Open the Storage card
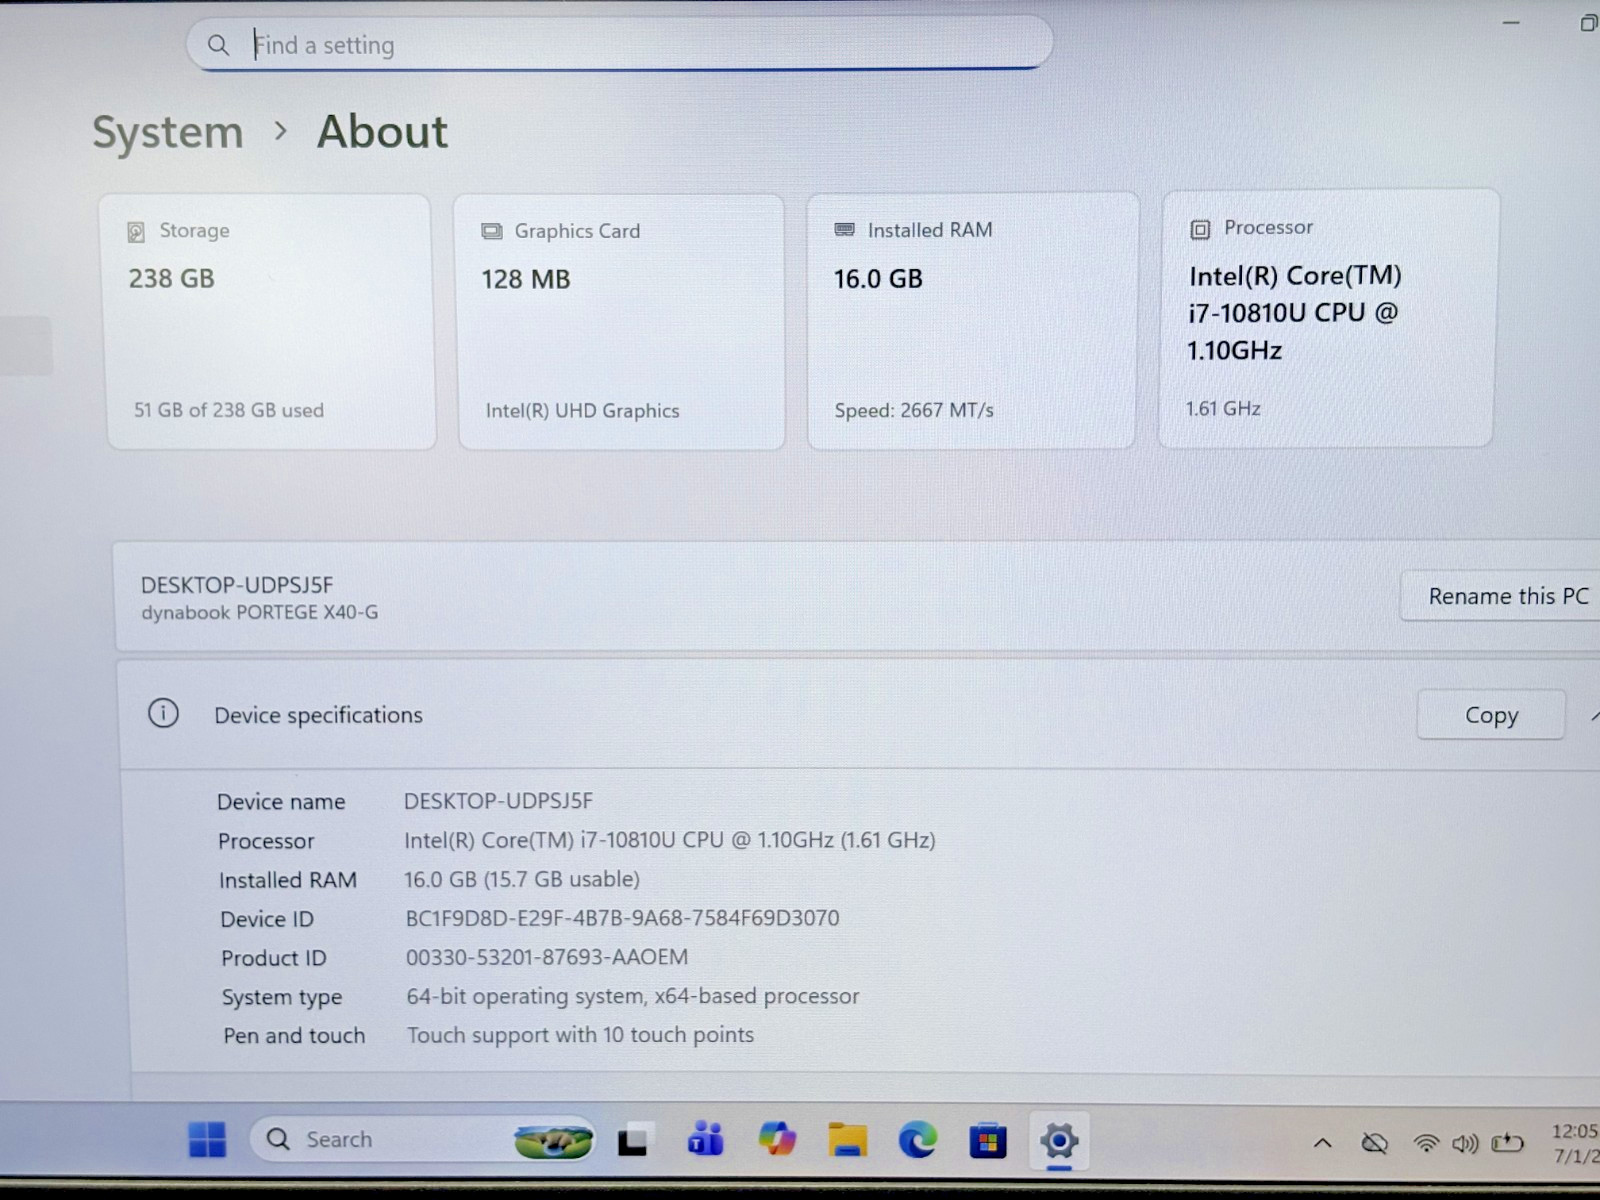Screen dimensions: 1600x1200 [269, 321]
